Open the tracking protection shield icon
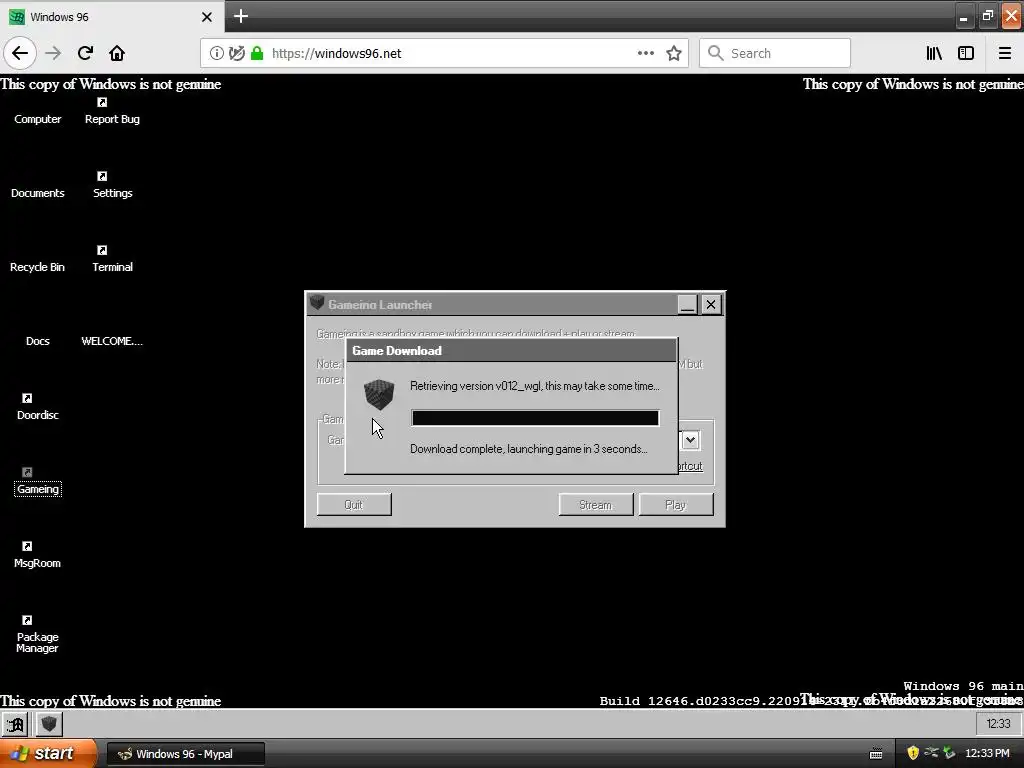 click(x=237, y=53)
